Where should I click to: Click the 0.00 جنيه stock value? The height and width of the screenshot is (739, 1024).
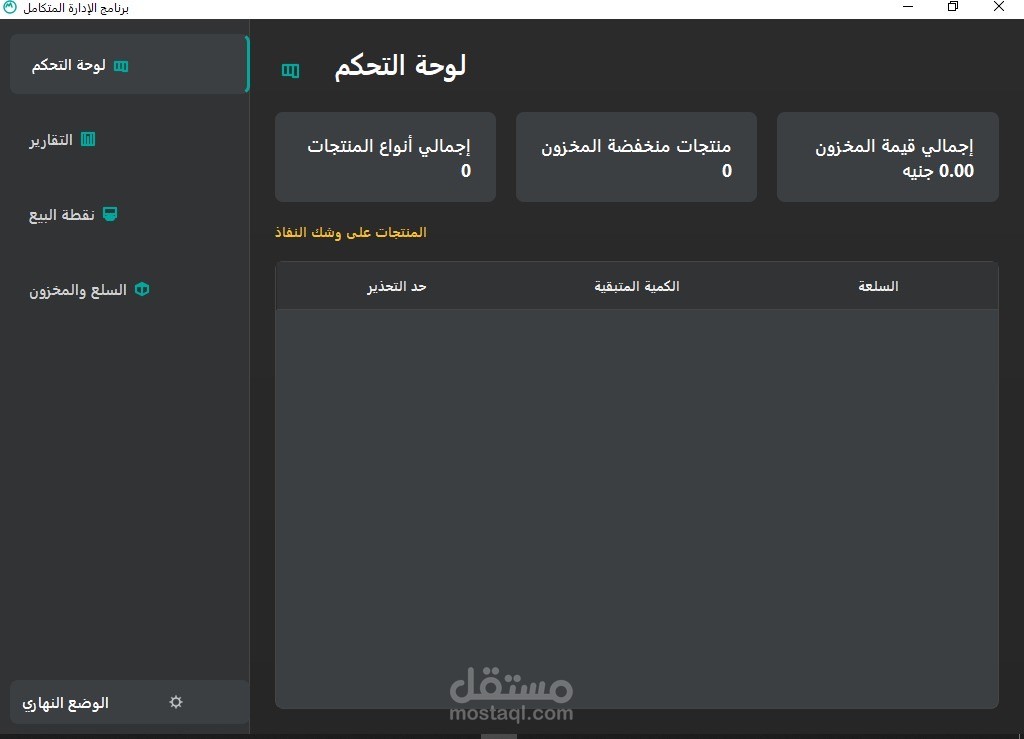(x=938, y=171)
